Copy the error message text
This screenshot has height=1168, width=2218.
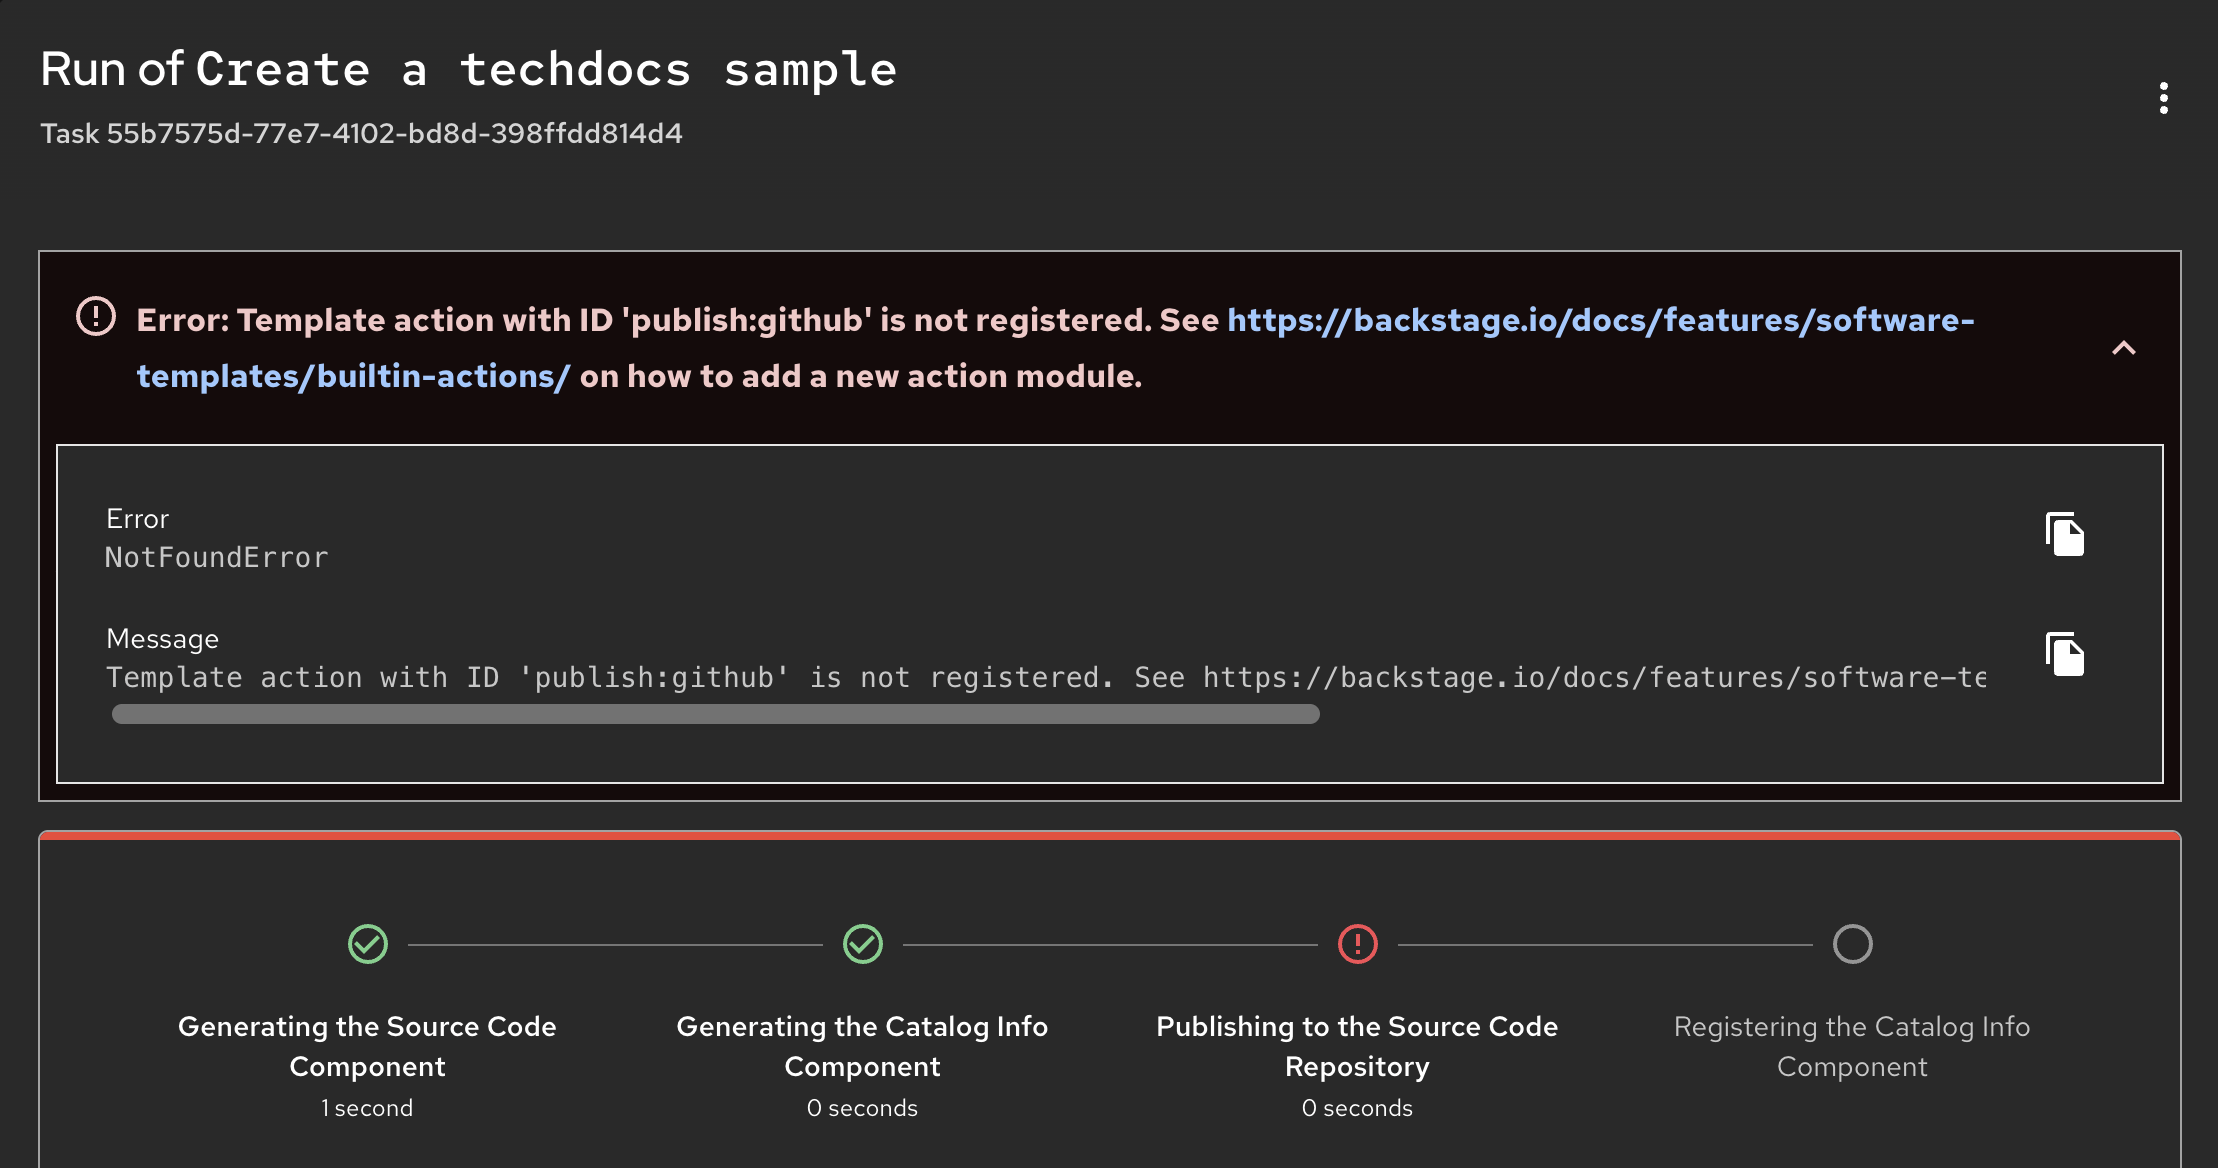pos(2064,654)
